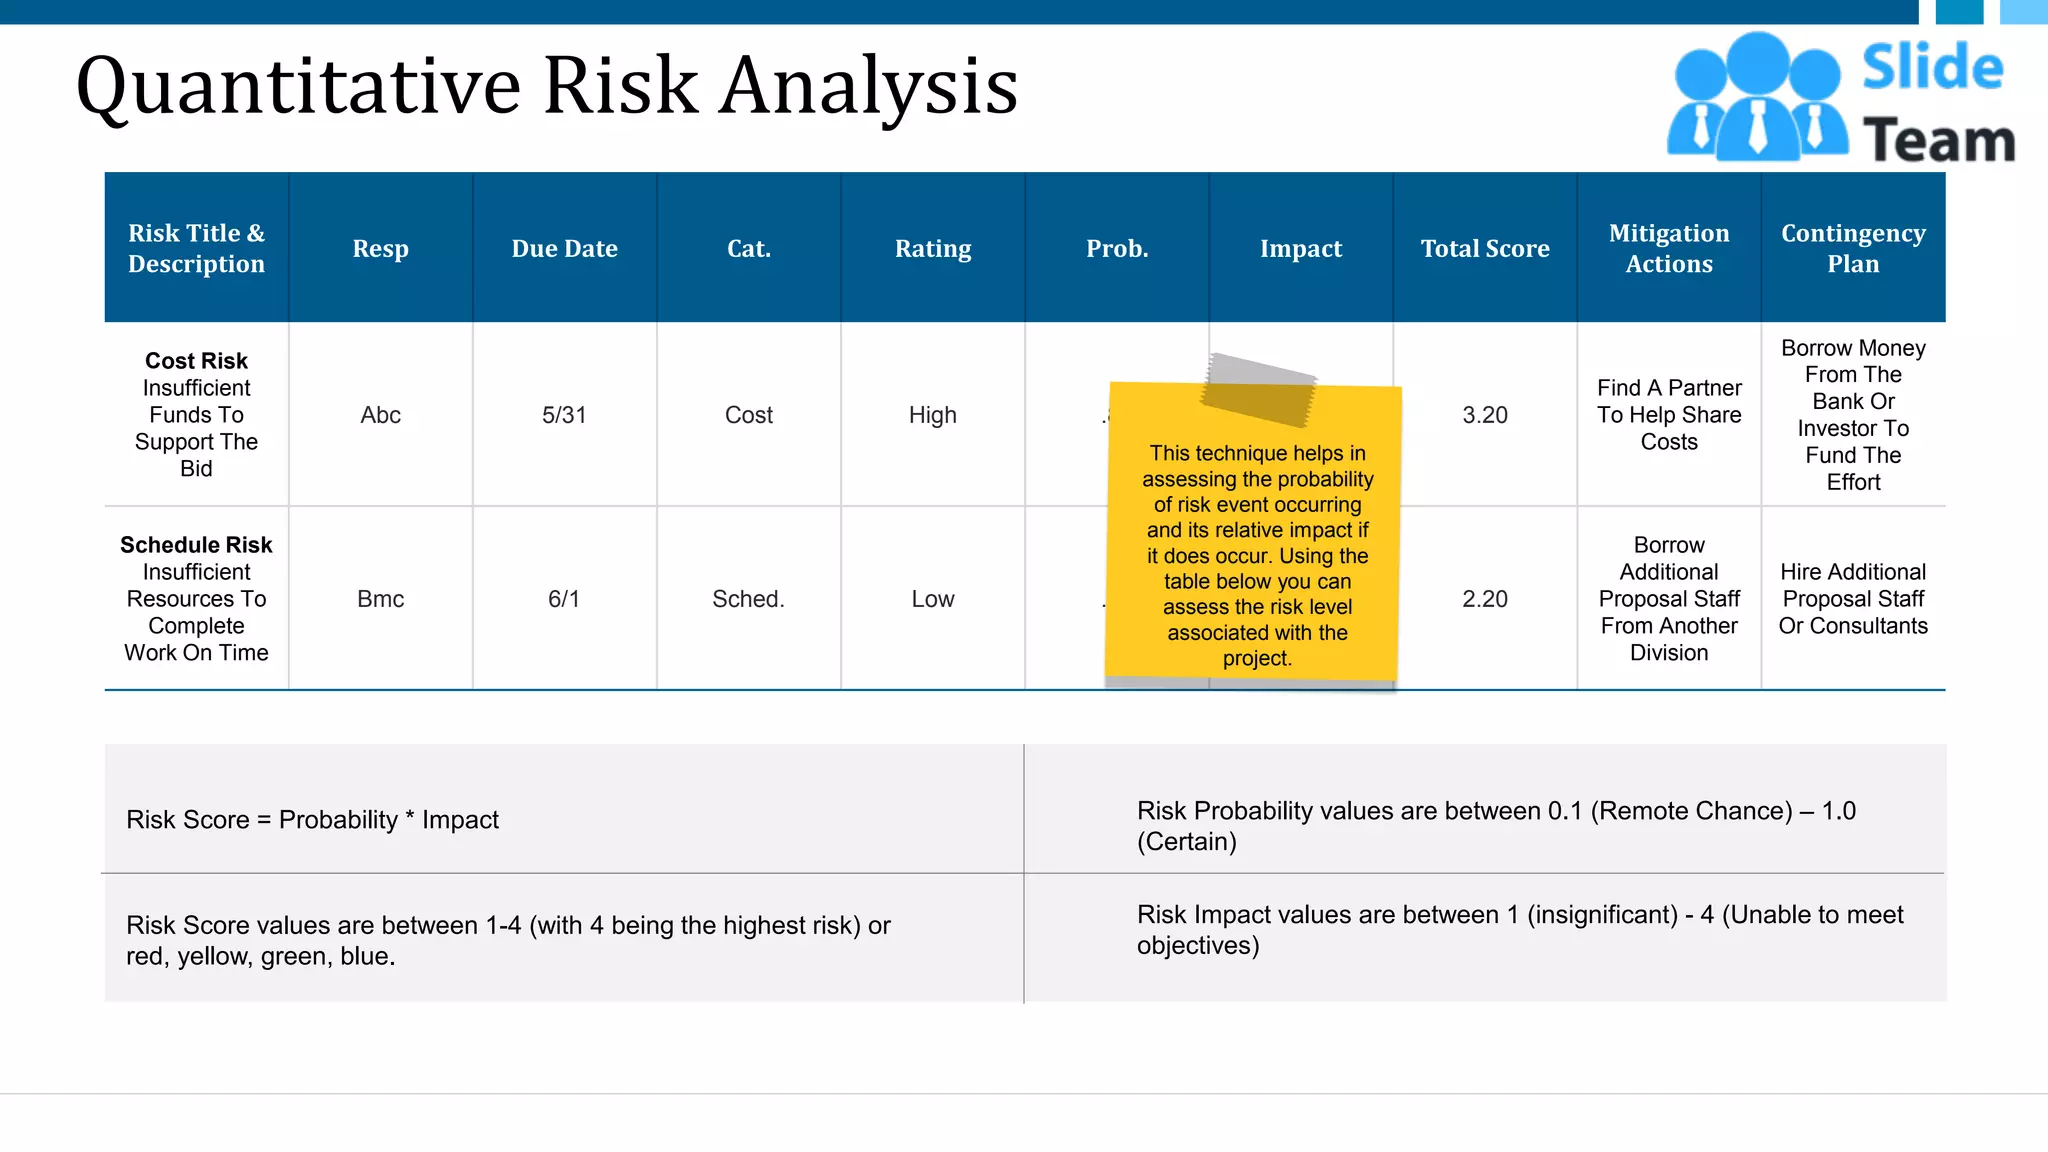Click the Bmc responsible cell
This screenshot has height=1152, width=2048.
(381, 598)
